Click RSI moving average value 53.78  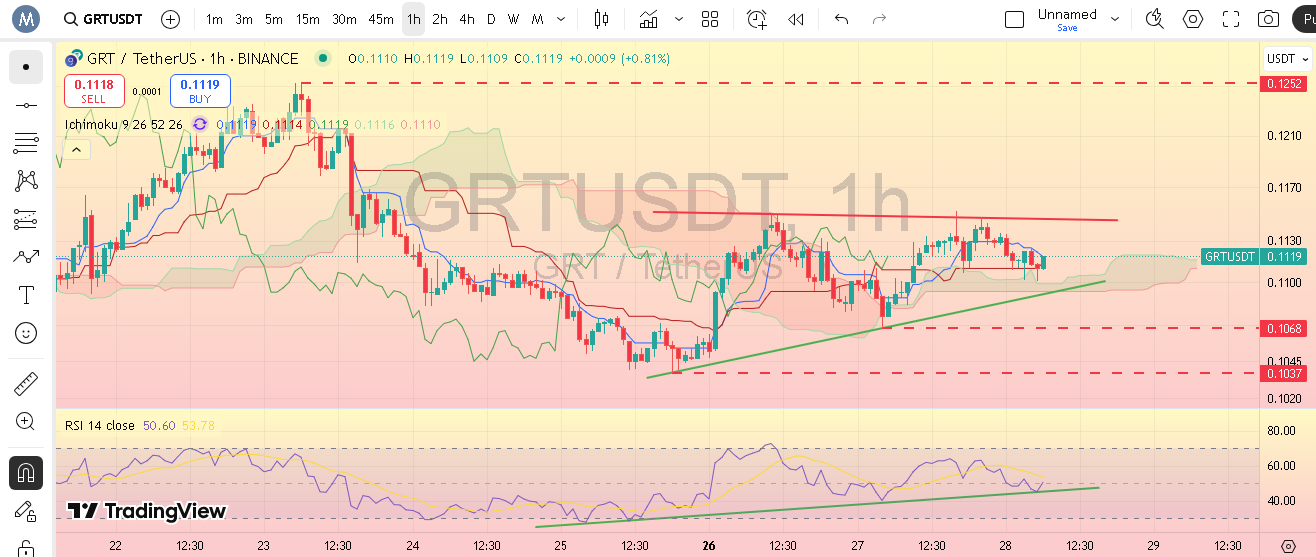(198, 426)
